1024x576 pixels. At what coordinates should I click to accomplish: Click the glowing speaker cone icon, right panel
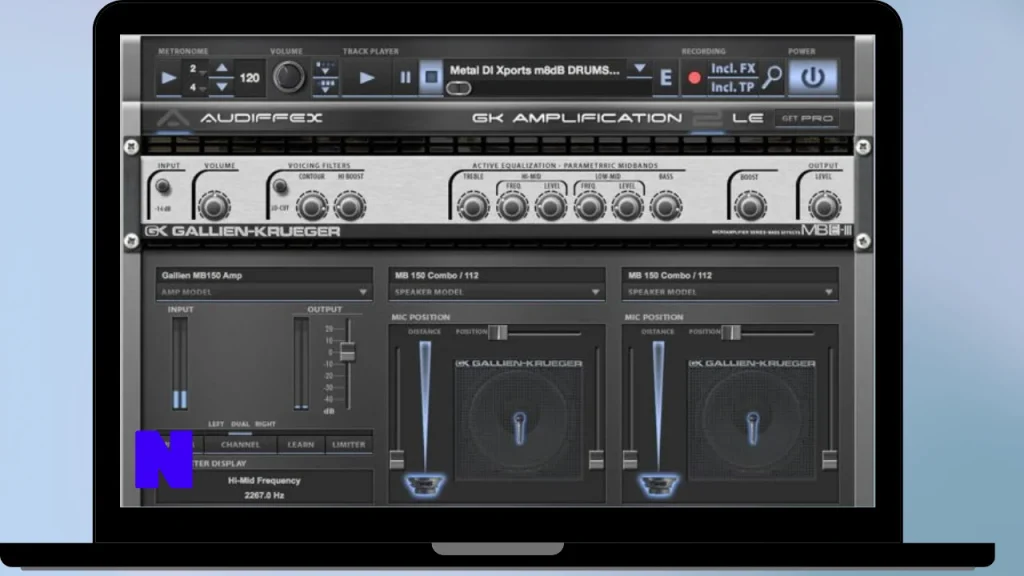click(658, 485)
